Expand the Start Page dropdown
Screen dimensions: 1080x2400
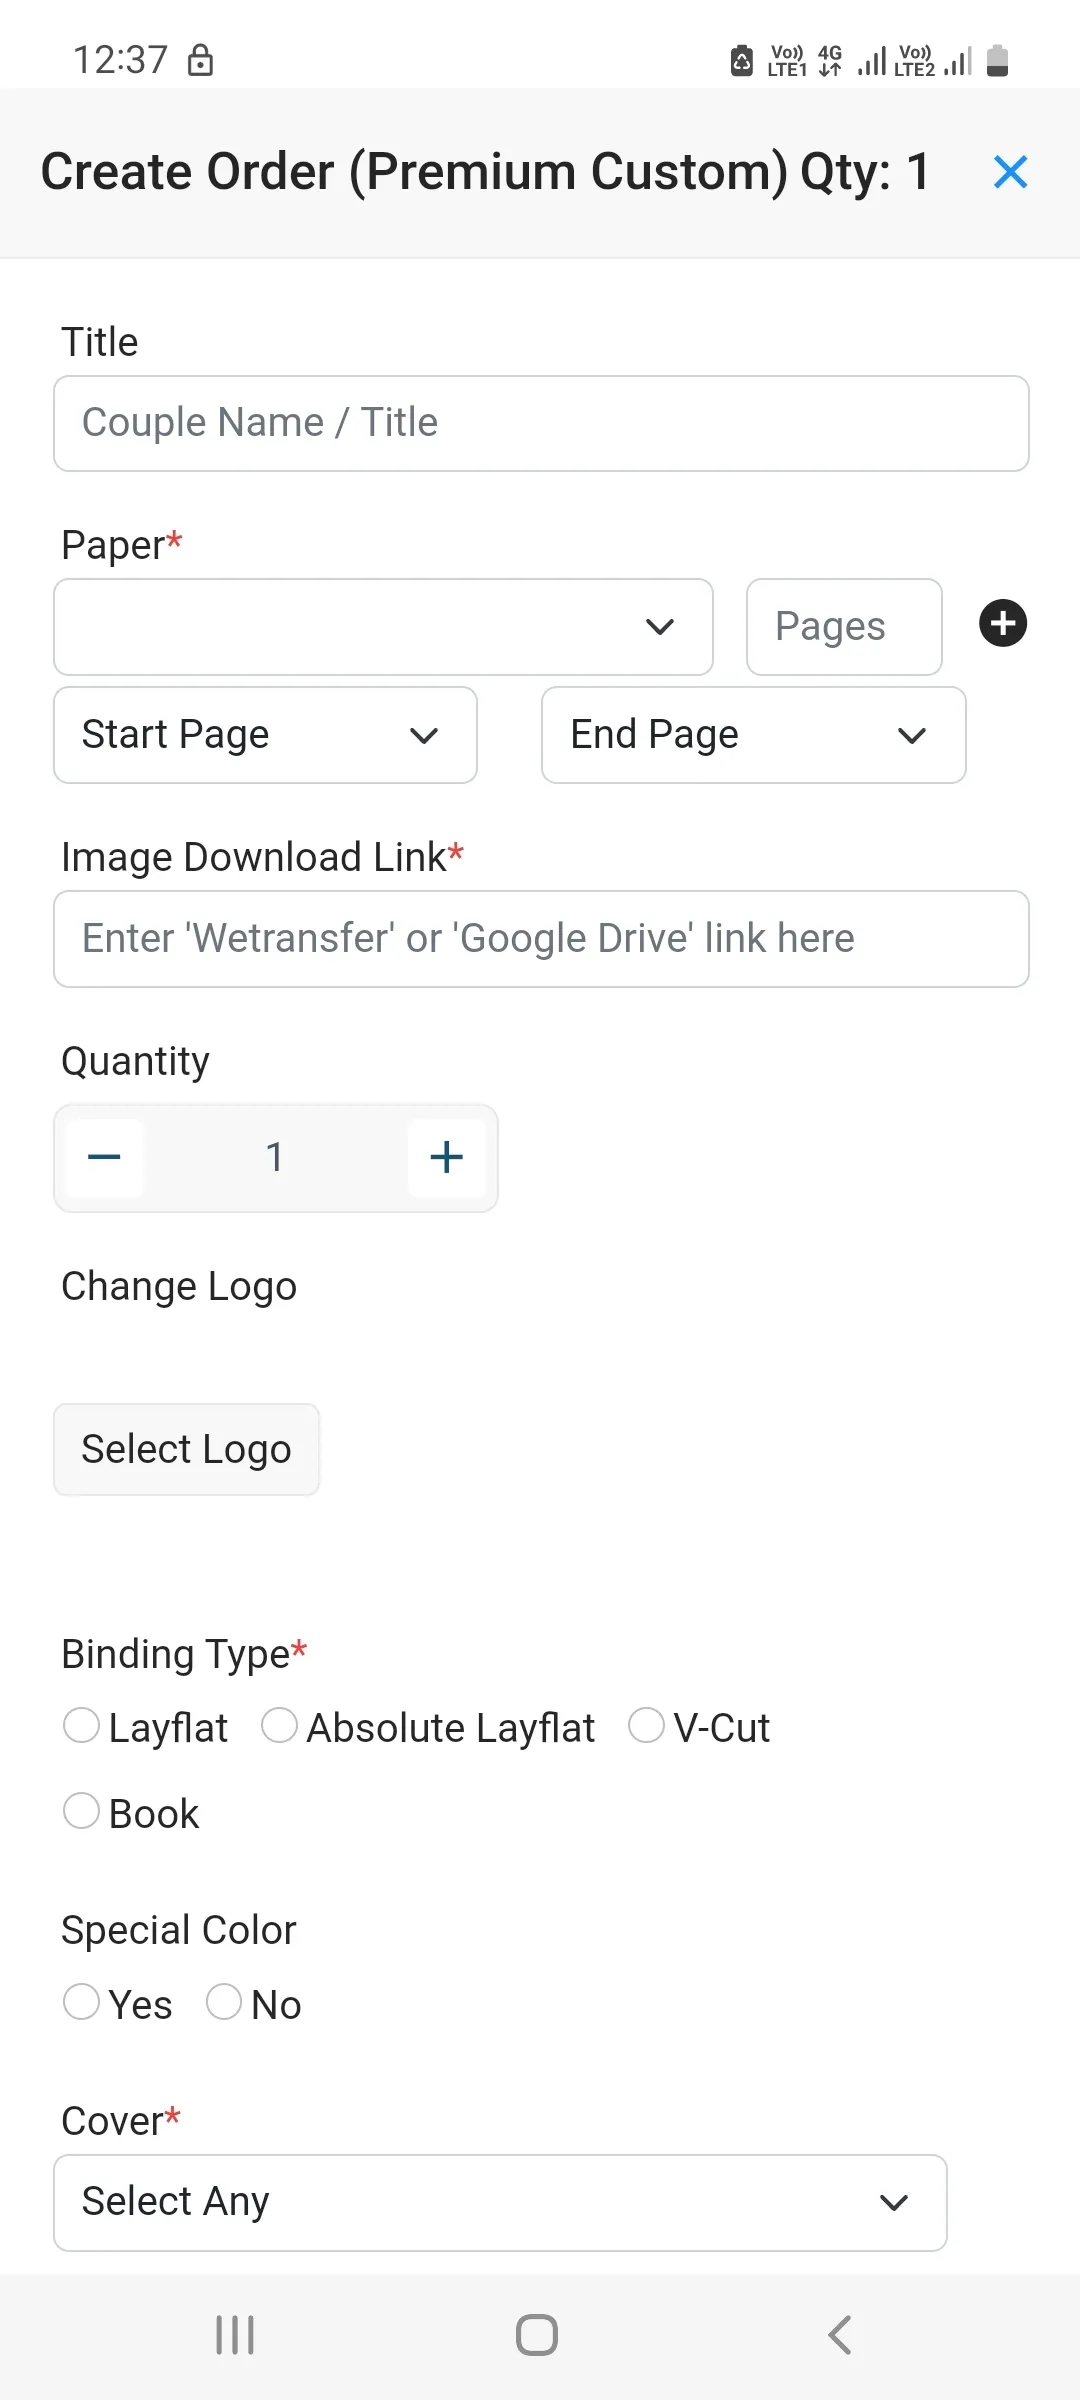(265, 735)
